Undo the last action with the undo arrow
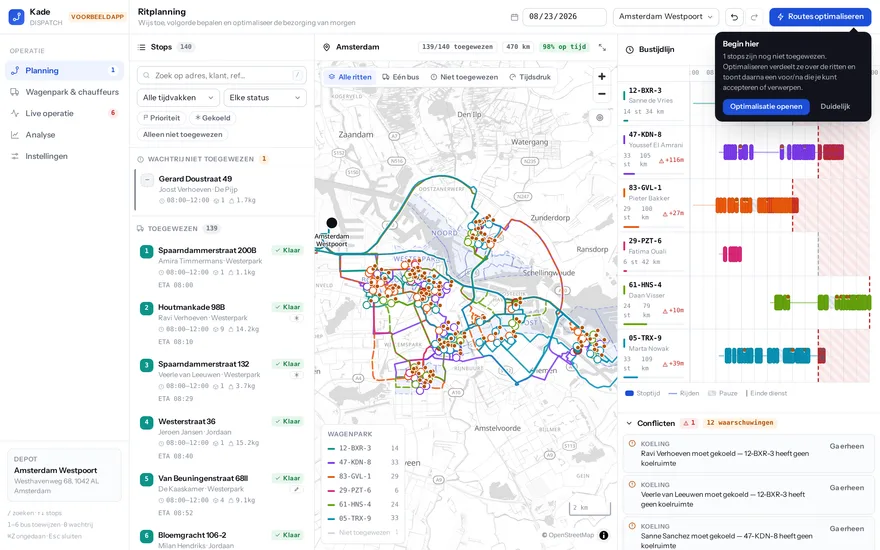 [x=734, y=17]
